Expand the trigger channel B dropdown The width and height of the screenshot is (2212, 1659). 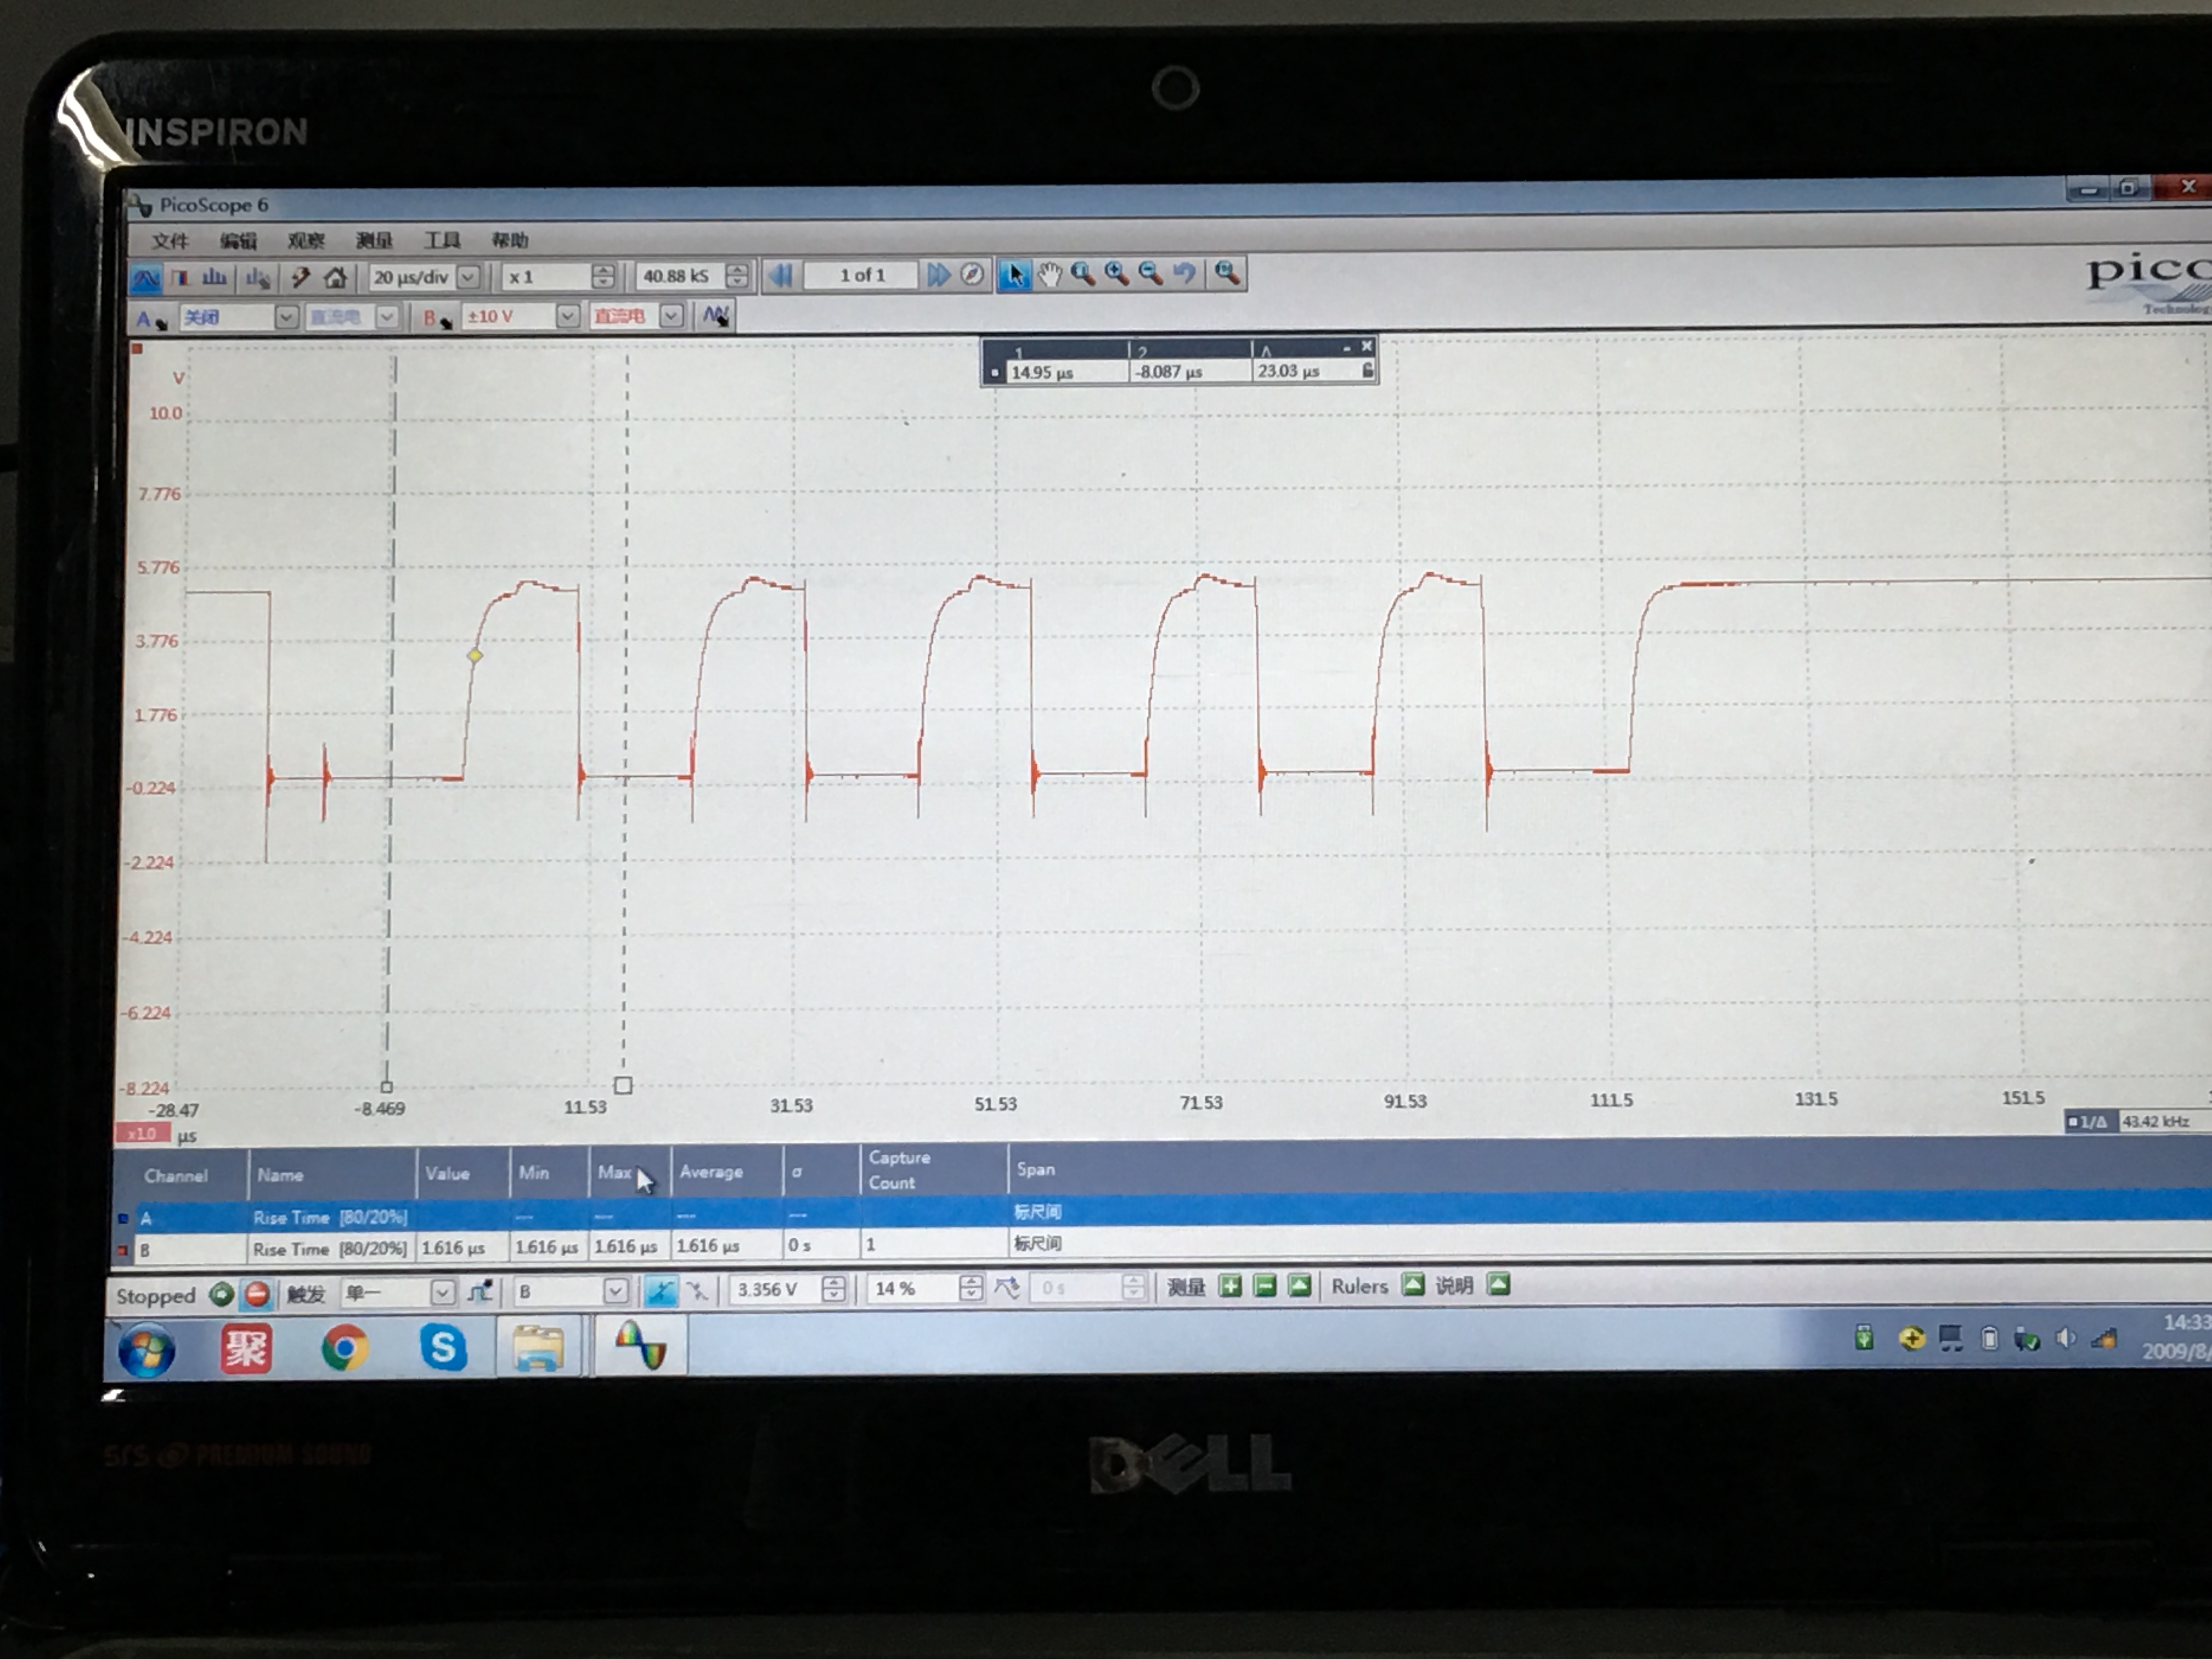(616, 1291)
